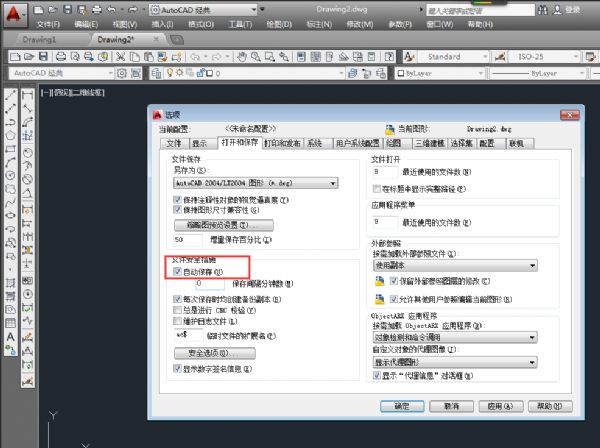Click the 应用(A) apply button
This screenshot has width=600, height=448.
point(501,406)
